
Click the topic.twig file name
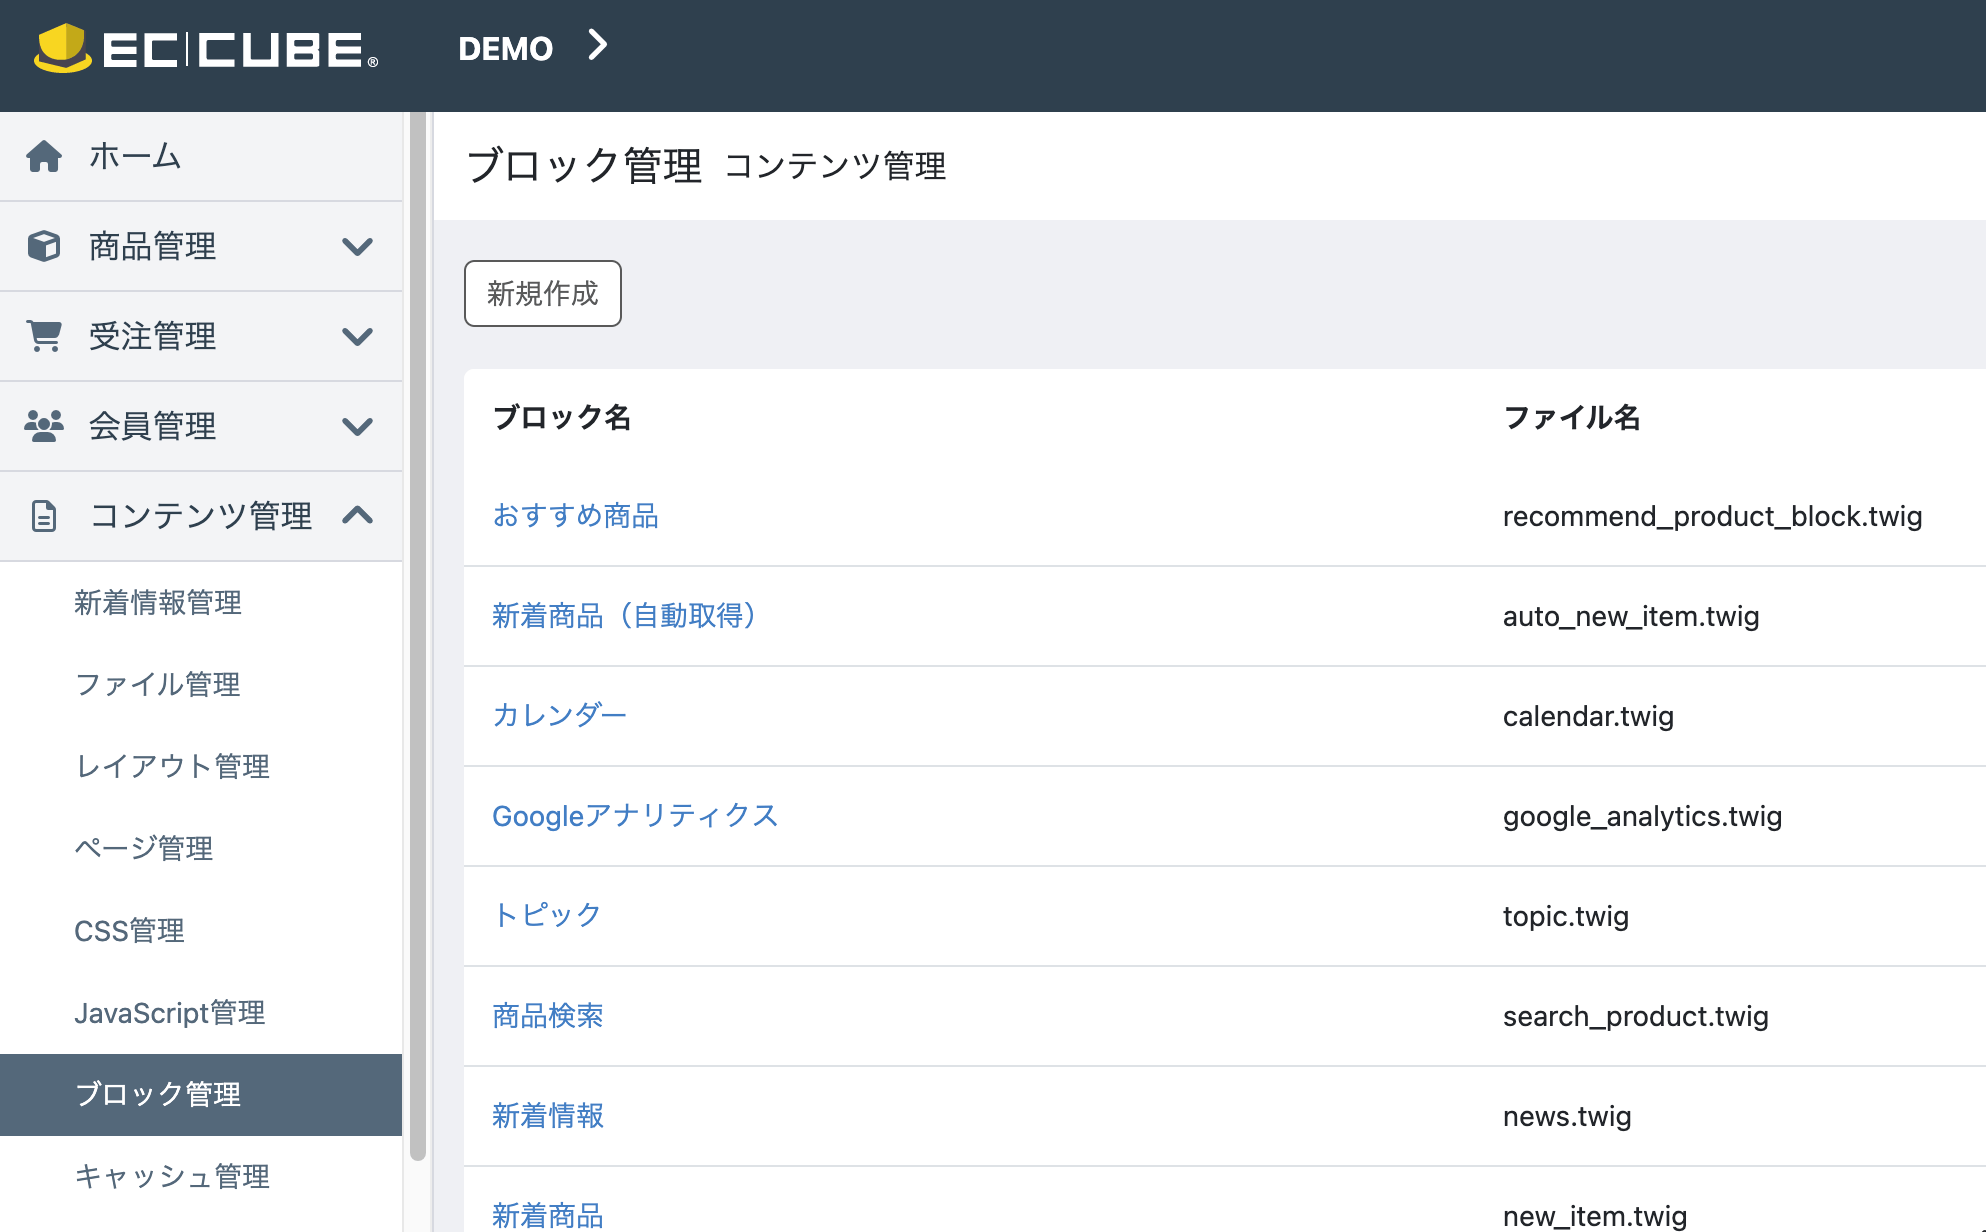tap(1566, 916)
